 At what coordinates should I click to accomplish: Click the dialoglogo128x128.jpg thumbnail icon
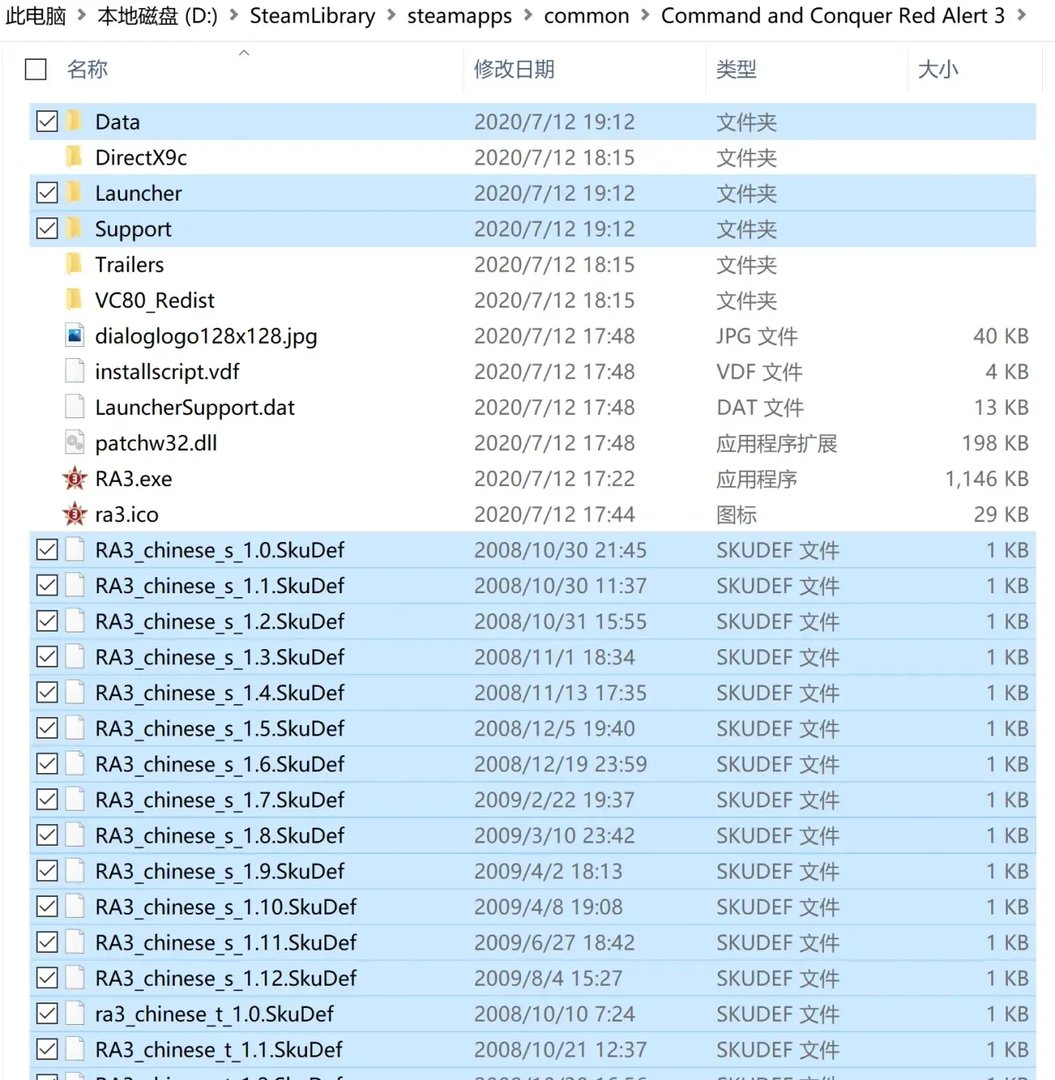[76, 335]
